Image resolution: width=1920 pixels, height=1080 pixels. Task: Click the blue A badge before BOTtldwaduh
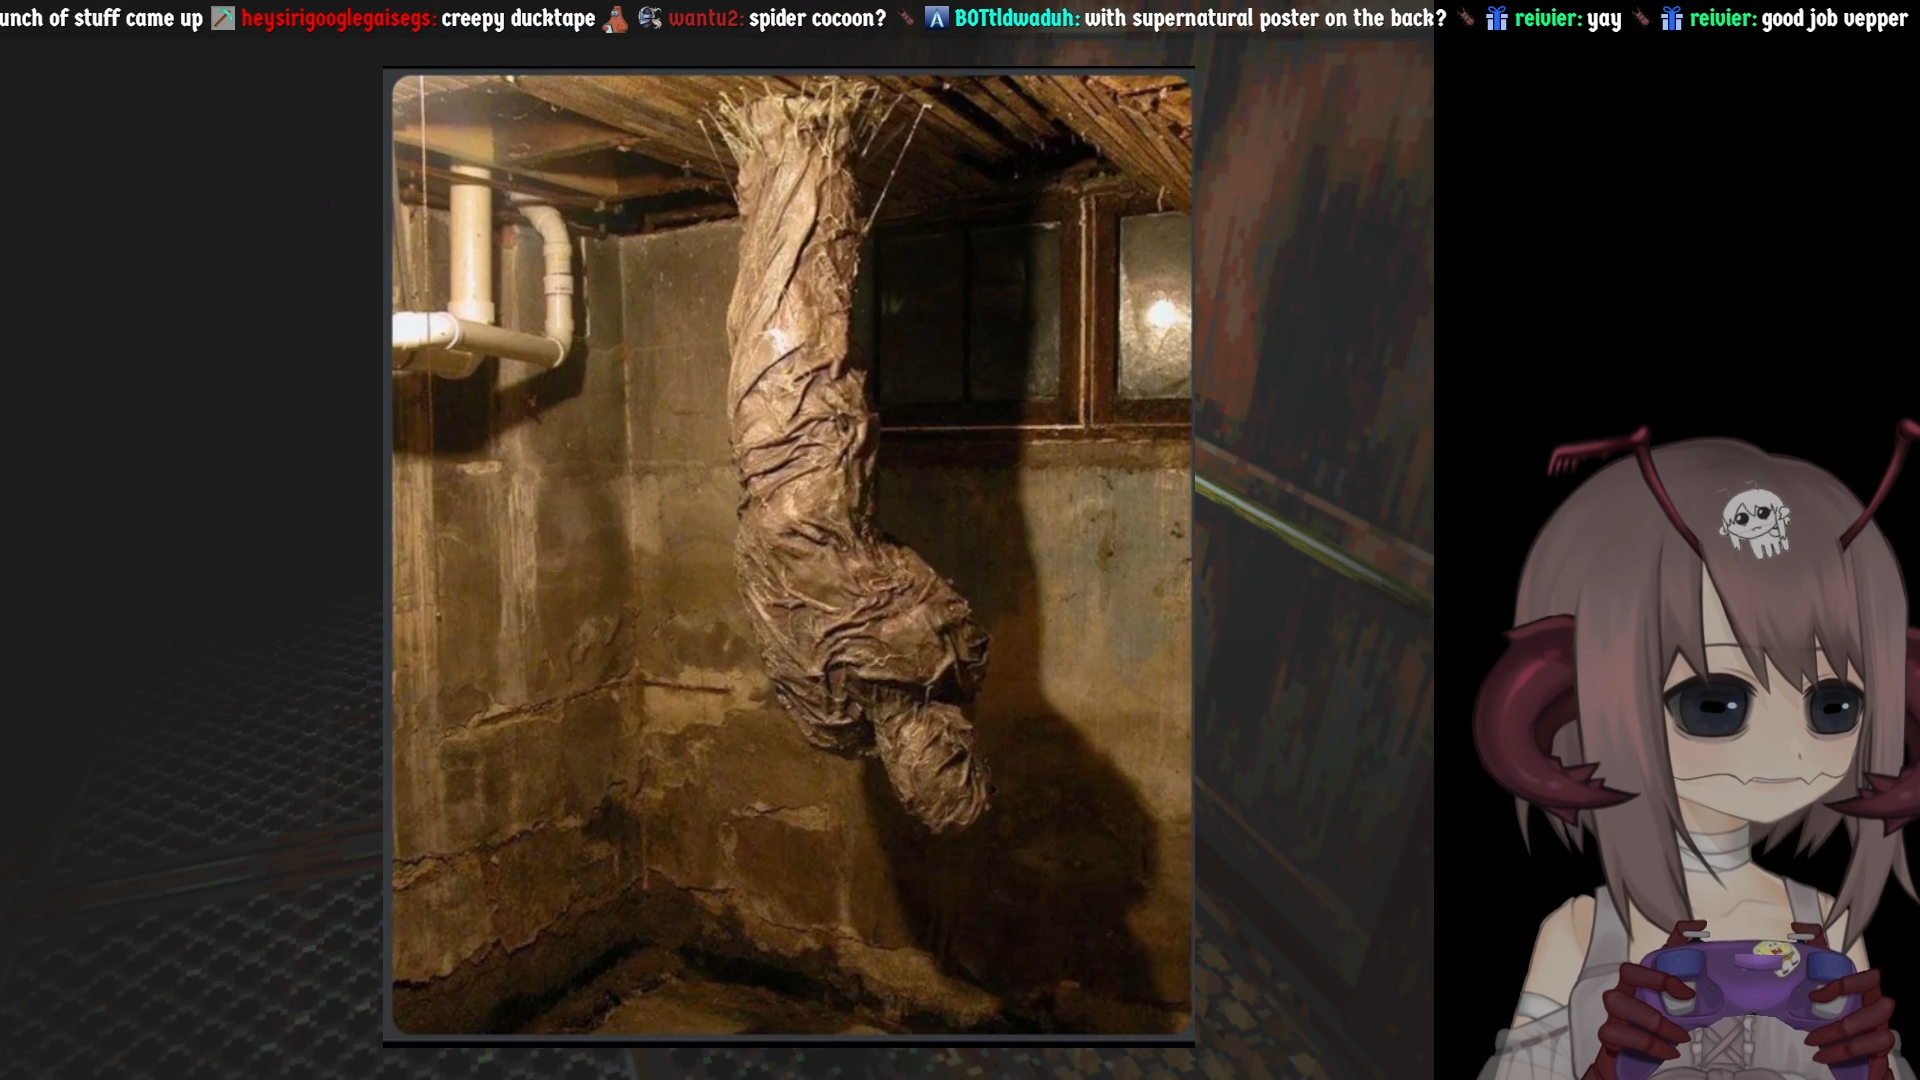(936, 18)
